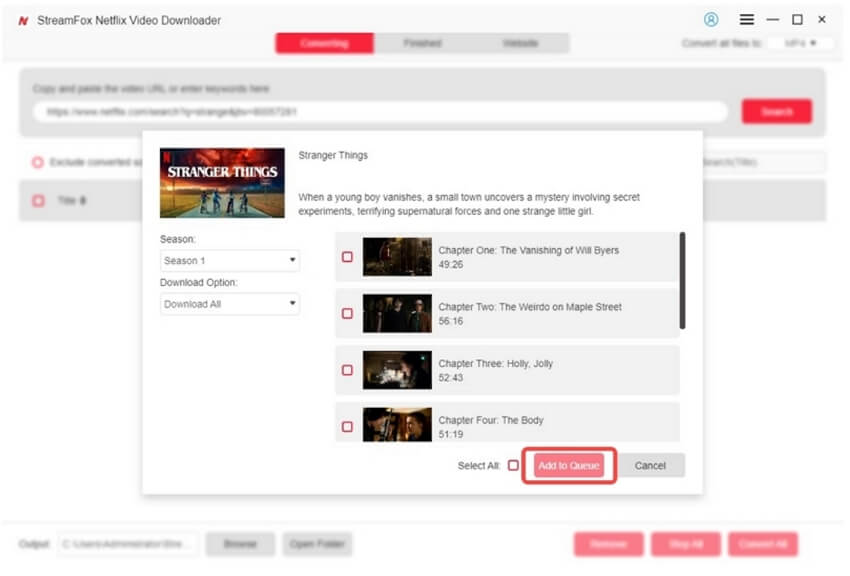This screenshot has width=850, height=576.
Task: Click the Add to Queue button
Action: (569, 465)
